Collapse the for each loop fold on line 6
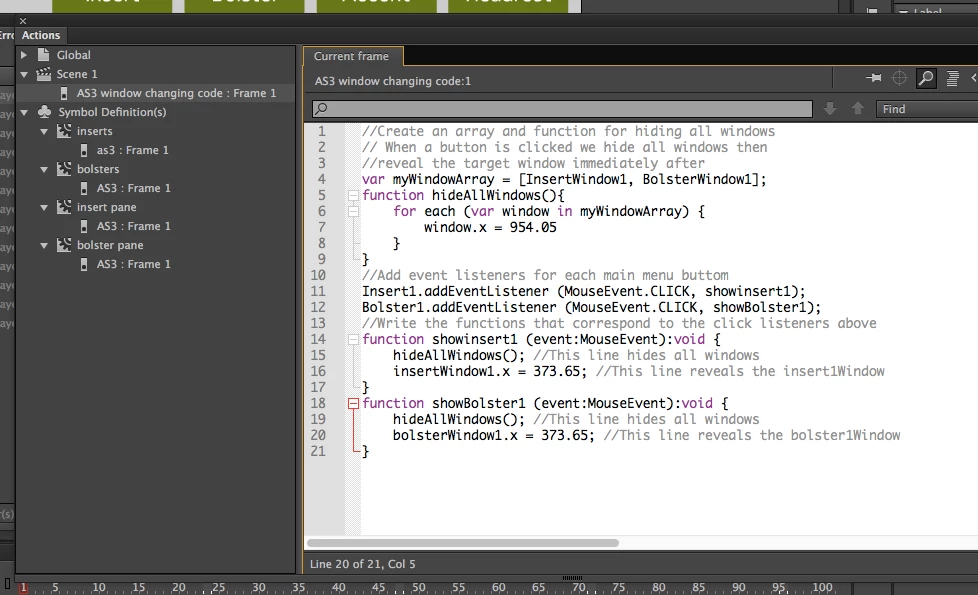978x595 pixels. 353,211
